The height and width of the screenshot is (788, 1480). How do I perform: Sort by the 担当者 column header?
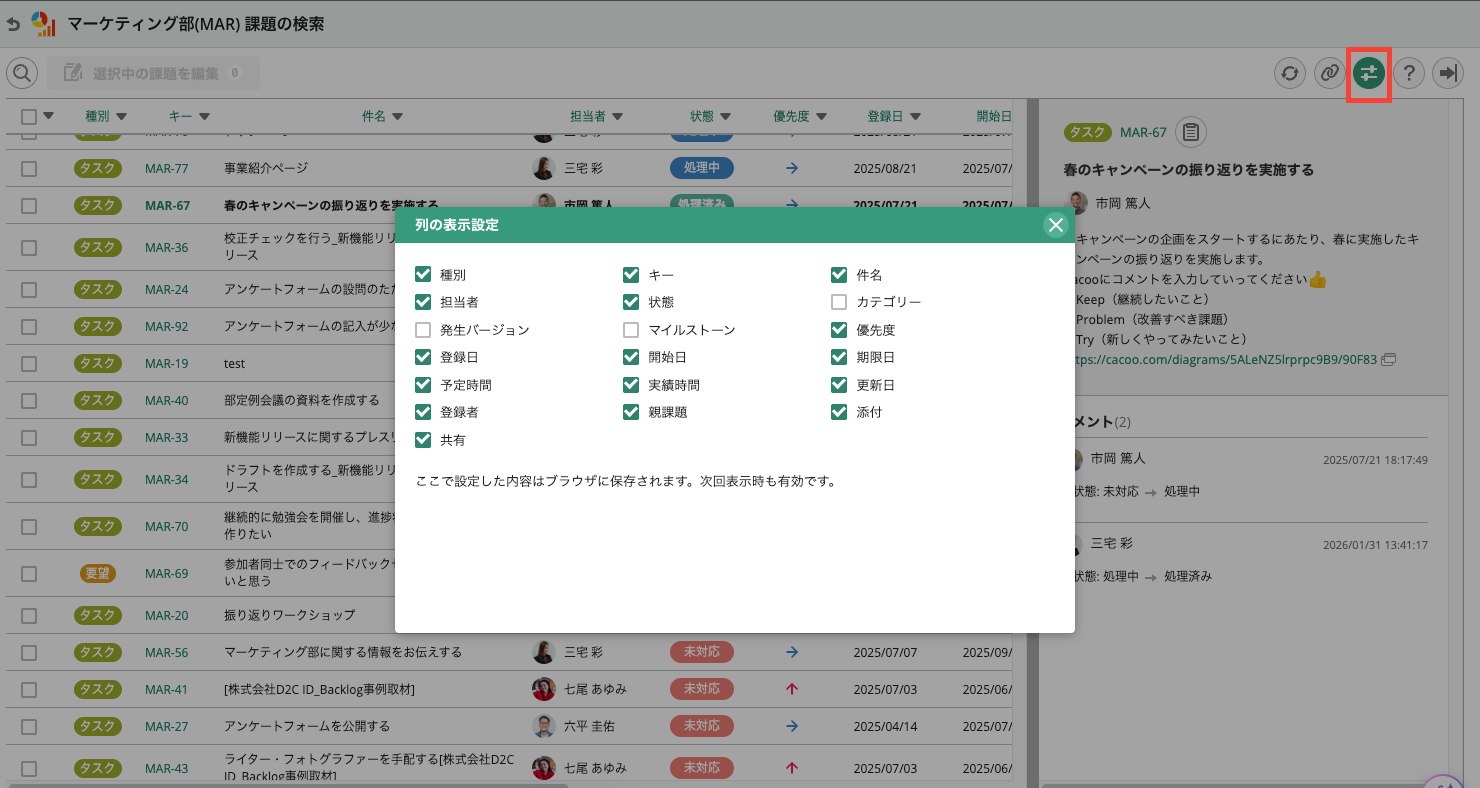597,117
